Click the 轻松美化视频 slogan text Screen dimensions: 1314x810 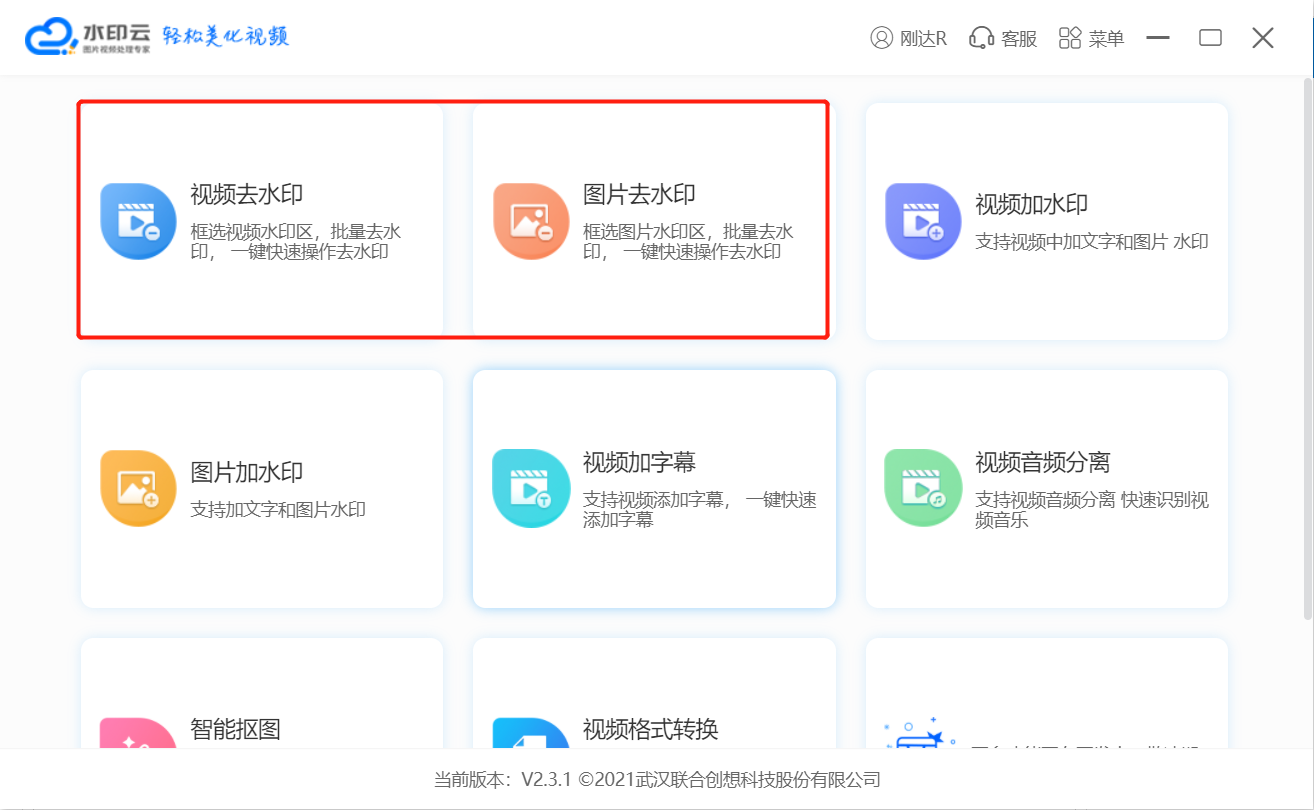coord(226,38)
